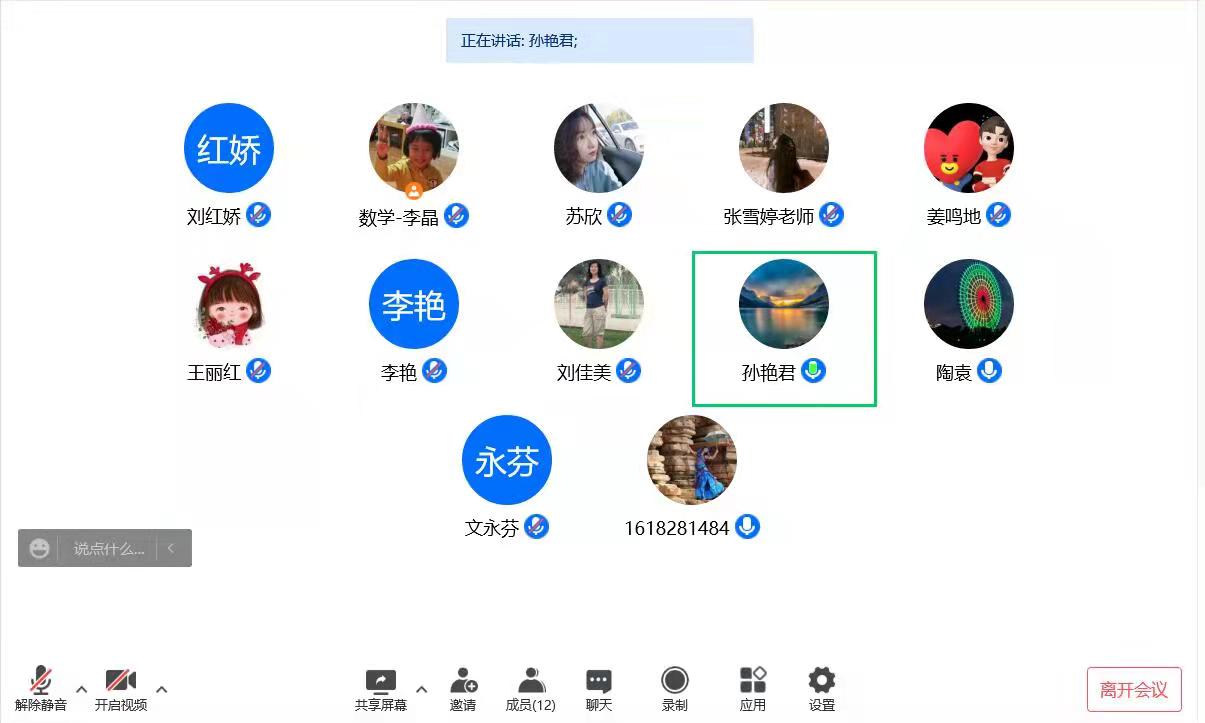The width and height of the screenshot is (1205, 723).
Task: Click the 离开会议 leave meeting button
Action: pyautogui.click(x=1134, y=689)
